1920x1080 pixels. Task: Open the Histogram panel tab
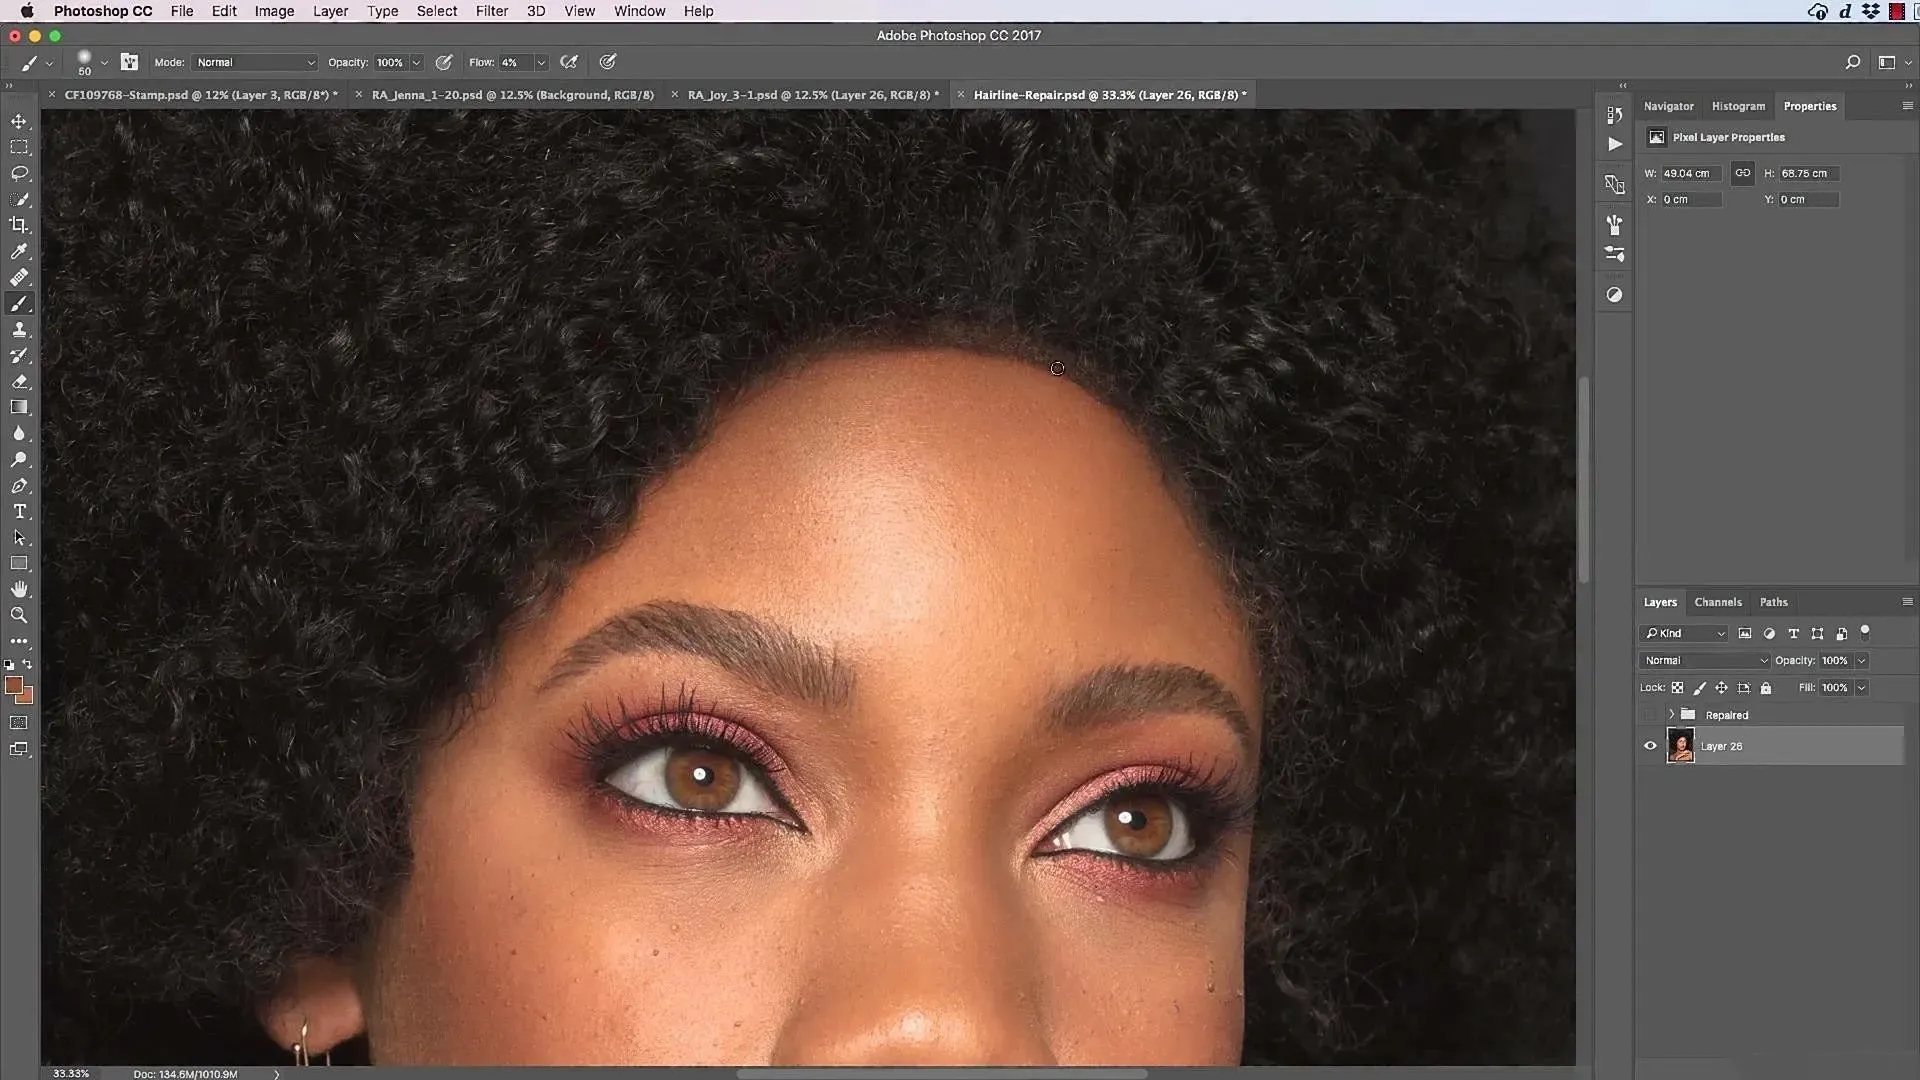coord(1738,106)
